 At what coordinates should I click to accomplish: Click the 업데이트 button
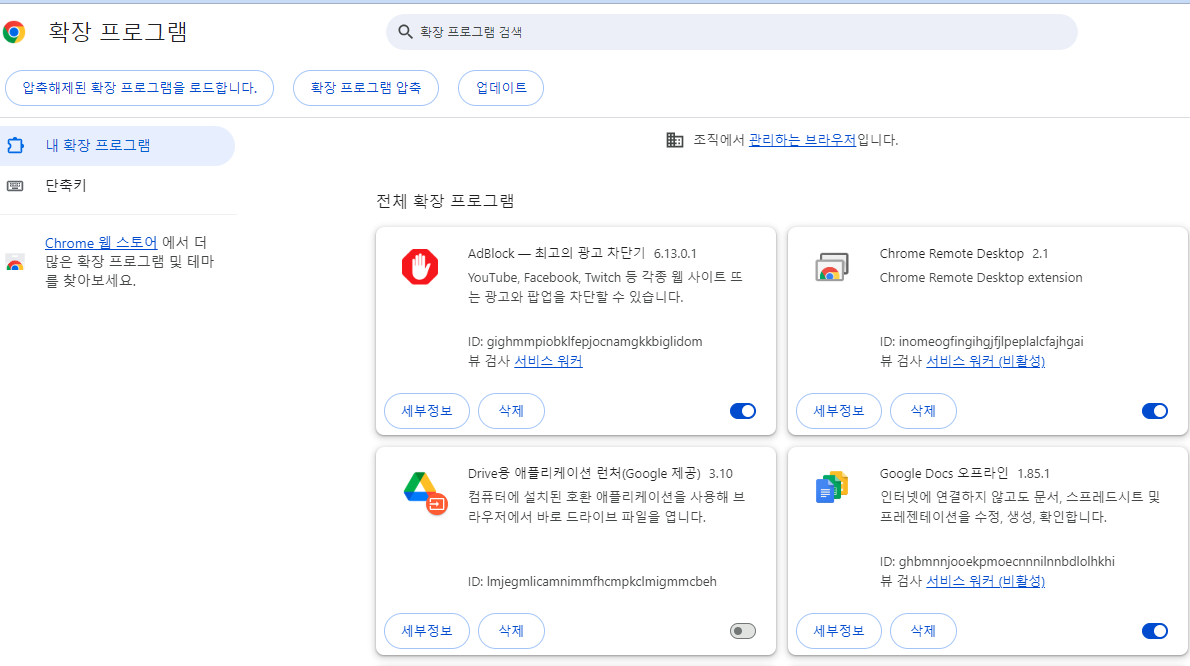point(501,88)
